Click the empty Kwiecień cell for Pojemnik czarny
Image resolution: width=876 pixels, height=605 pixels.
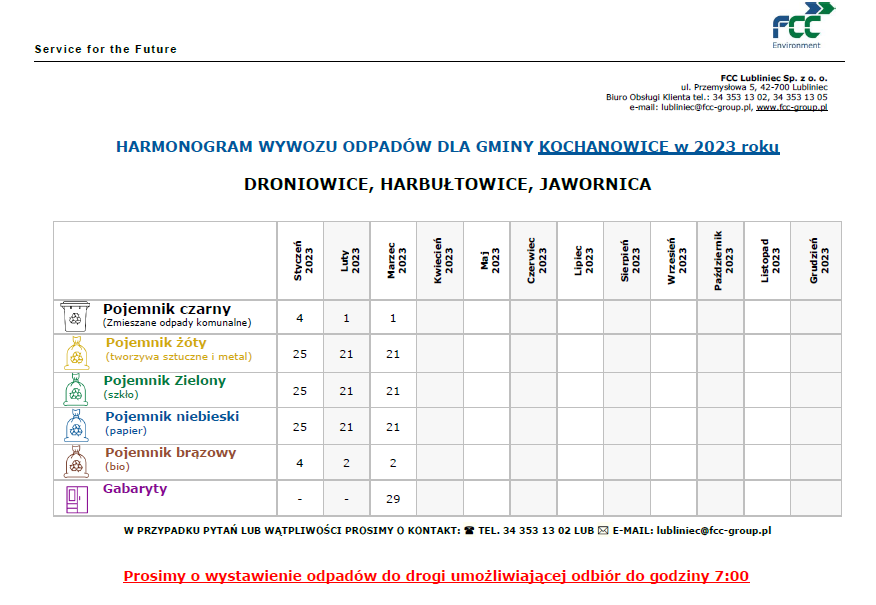tap(440, 318)
